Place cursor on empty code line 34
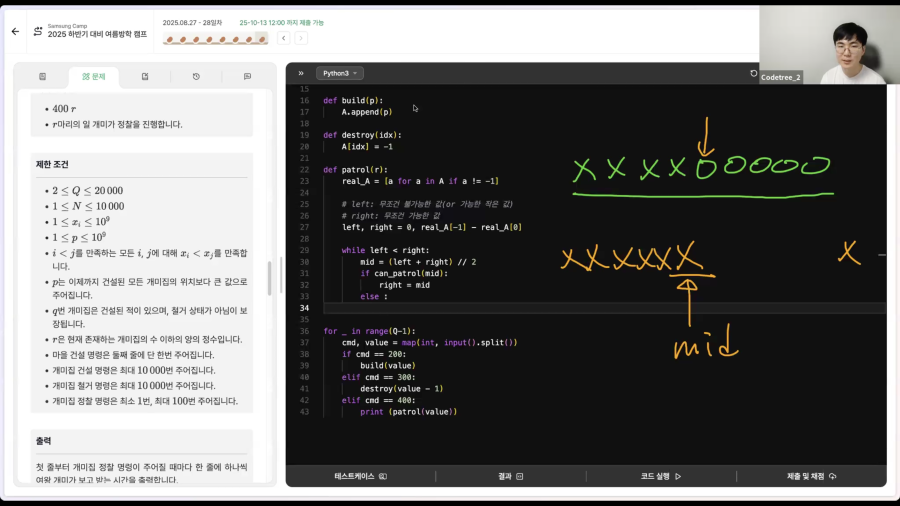900x506 pixels. click(603, 308)
